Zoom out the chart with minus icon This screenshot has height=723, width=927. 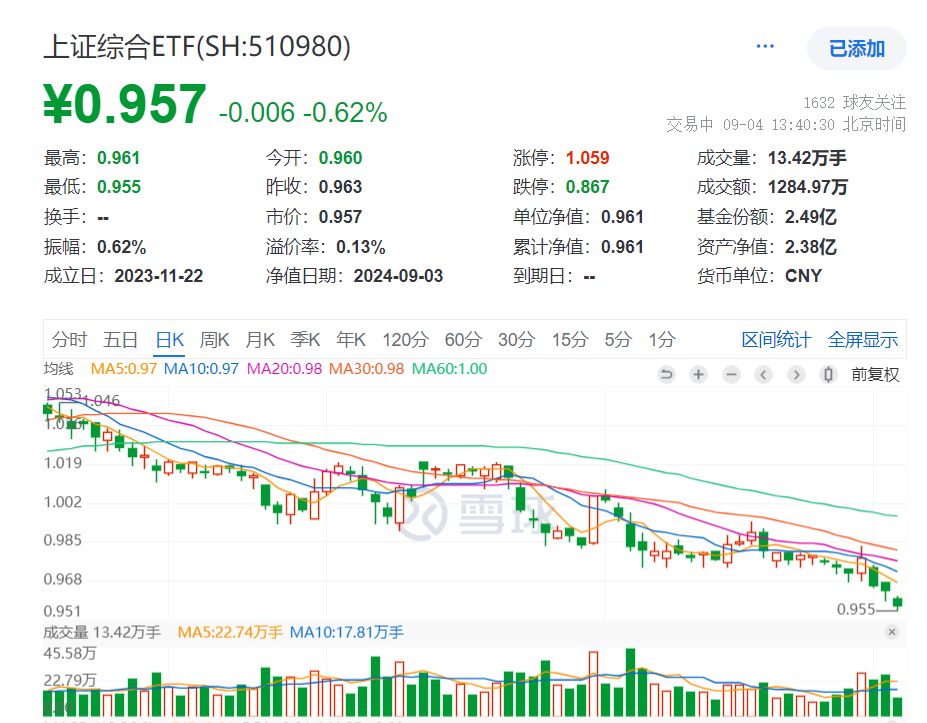coord(731,374)
